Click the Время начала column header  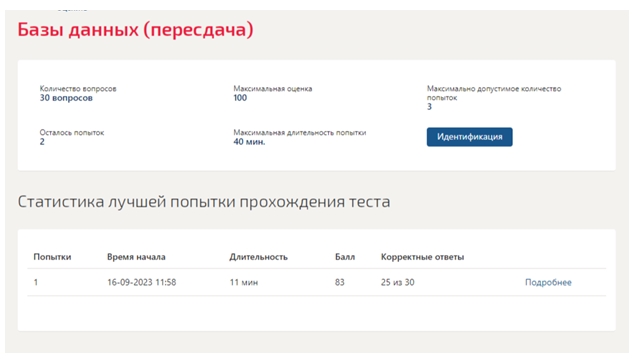point(136,257)
